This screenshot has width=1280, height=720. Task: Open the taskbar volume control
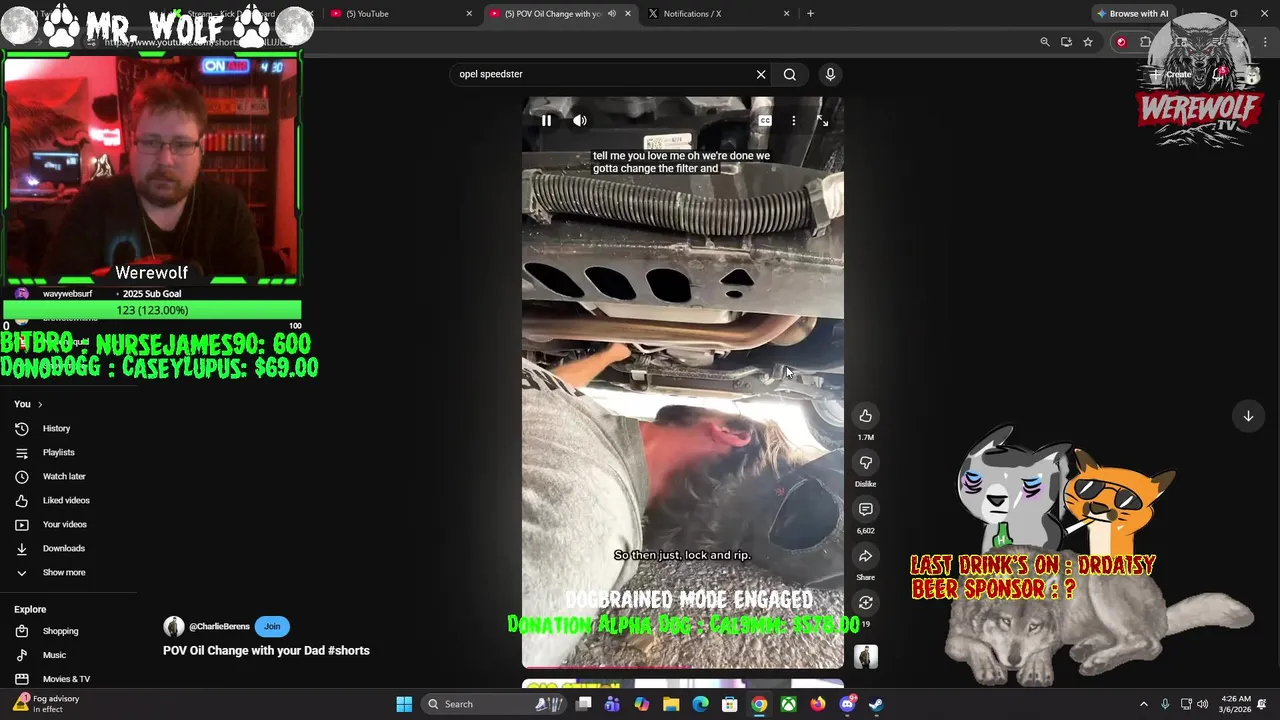(1203, 704)
